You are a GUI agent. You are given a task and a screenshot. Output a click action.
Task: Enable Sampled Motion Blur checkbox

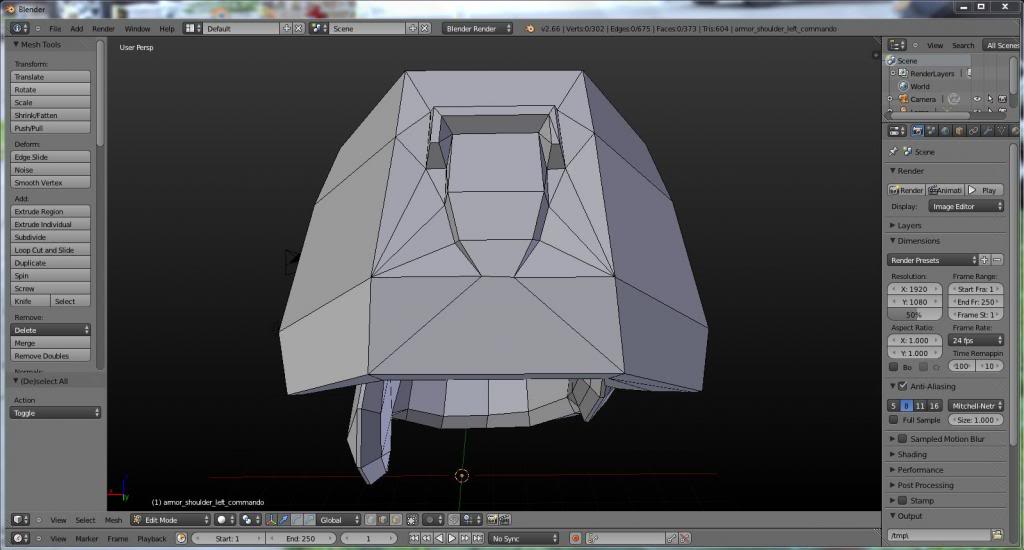[x=902, y=439]
